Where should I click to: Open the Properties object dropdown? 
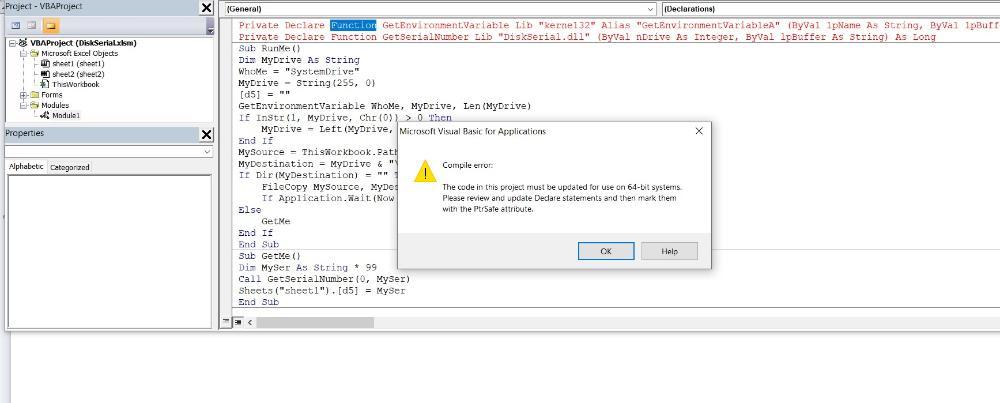(207, 152)
